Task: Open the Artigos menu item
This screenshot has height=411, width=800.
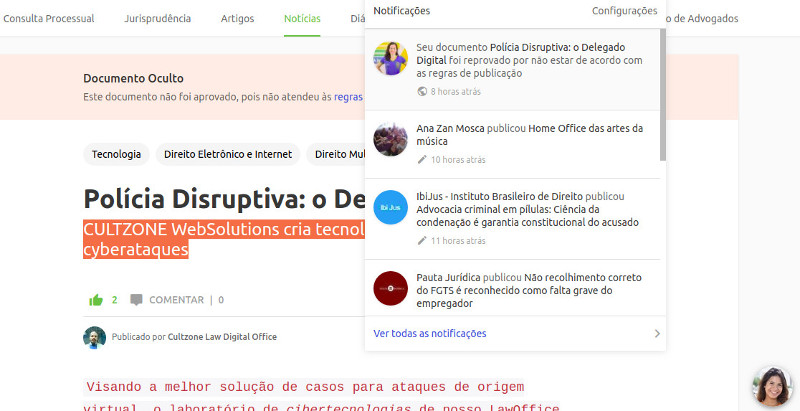Action: click(237, 18)
